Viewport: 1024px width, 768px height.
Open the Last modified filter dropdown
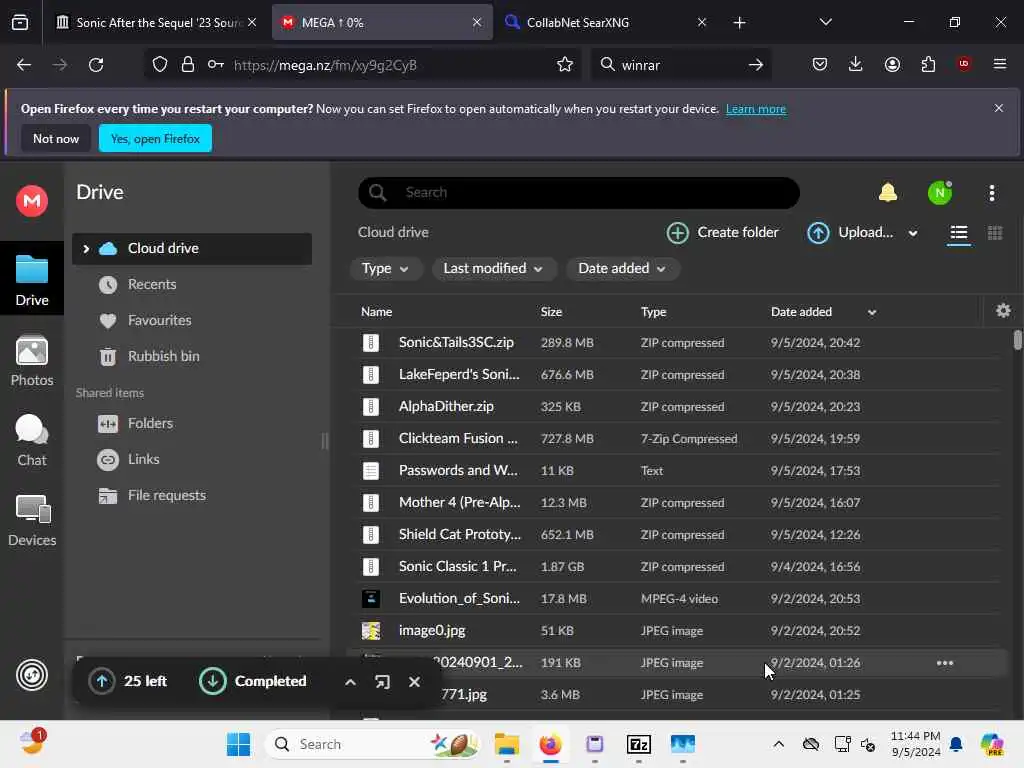493,268
